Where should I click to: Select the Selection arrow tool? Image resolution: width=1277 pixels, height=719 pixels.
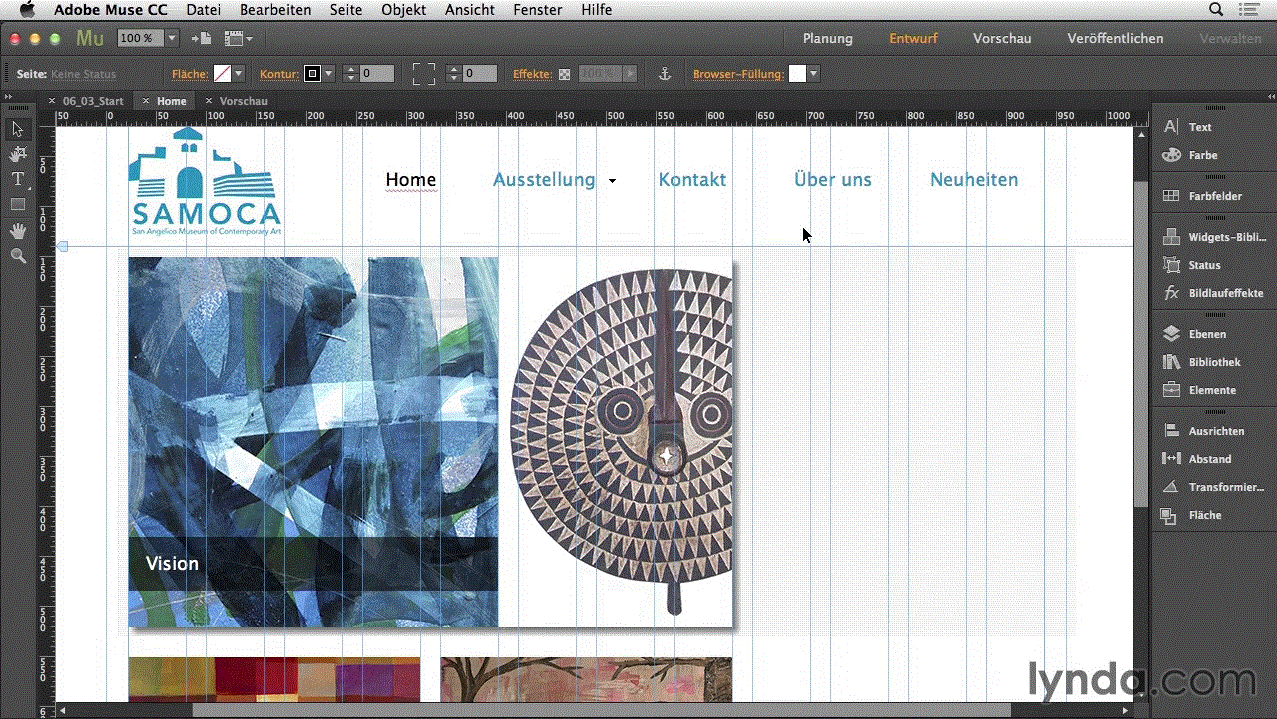pyautogui.click(x=18, y=129)
